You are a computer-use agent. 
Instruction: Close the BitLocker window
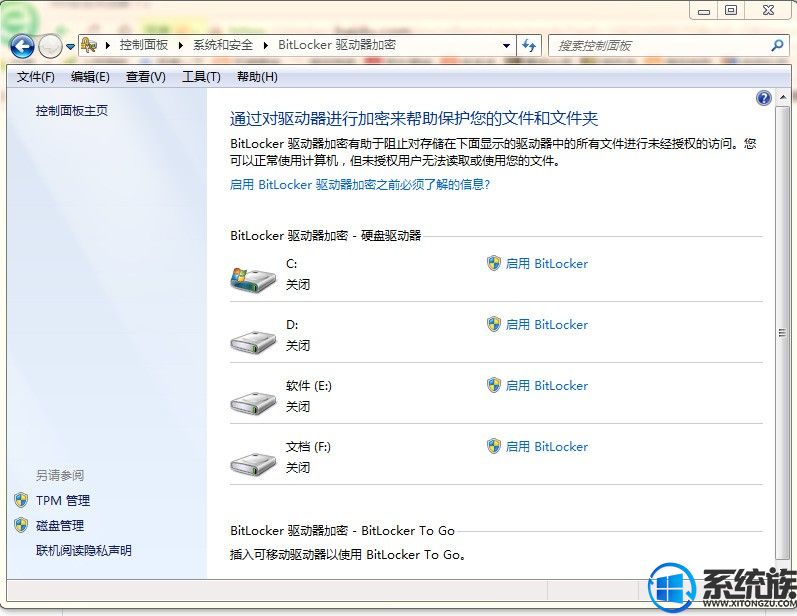pyautogui.click(x=768, y=11)
